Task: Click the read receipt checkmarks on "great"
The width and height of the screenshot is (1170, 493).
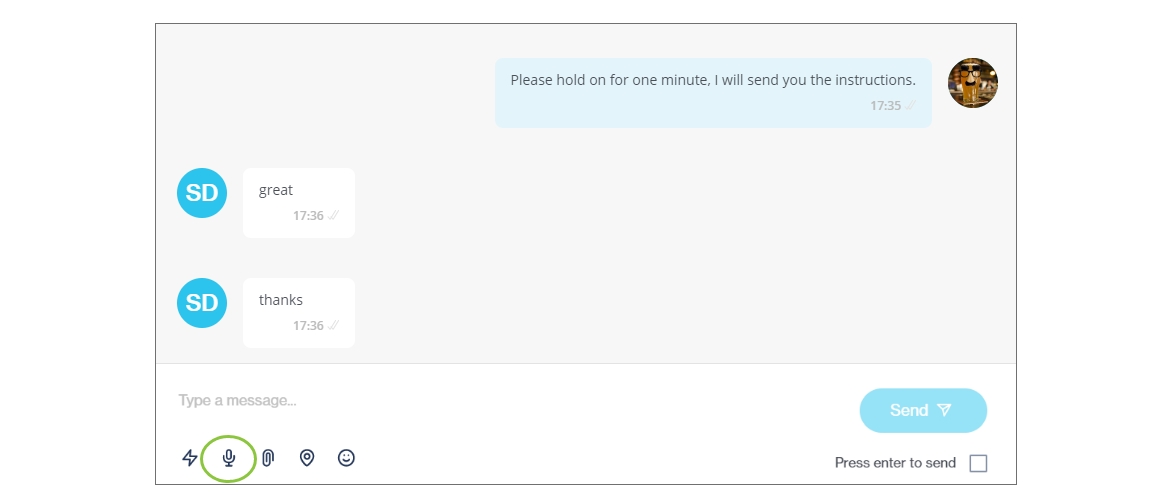Action: pyautogui.click(x=334, y=216)
